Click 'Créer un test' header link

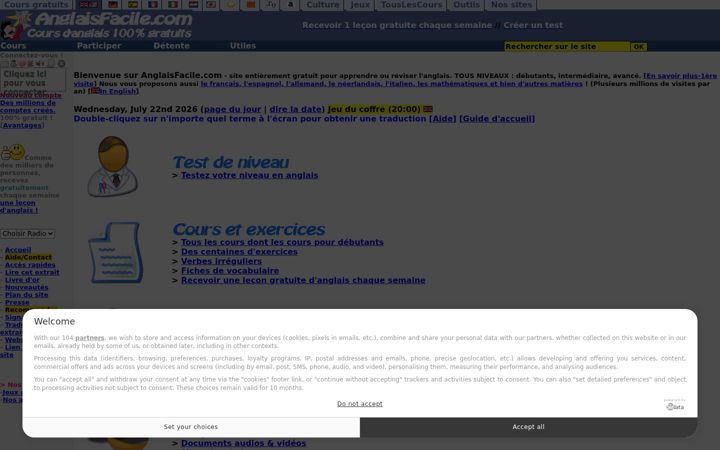(533, 25)
